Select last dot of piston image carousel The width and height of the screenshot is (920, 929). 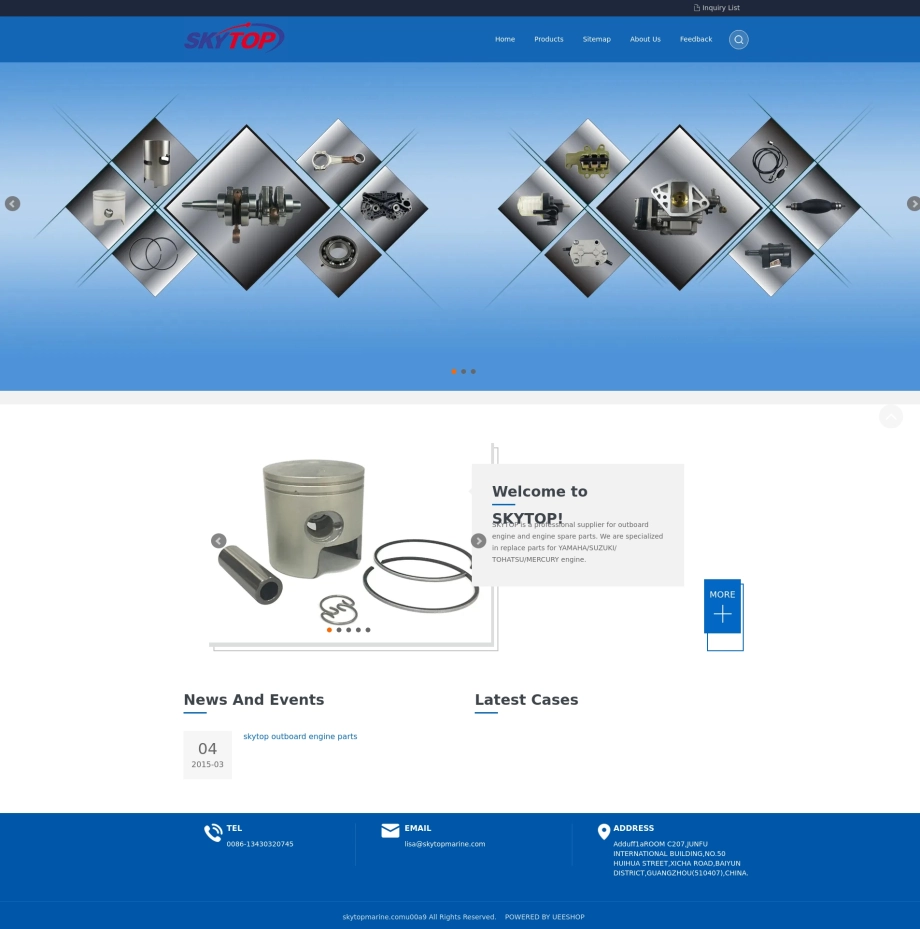coord(368,630)
